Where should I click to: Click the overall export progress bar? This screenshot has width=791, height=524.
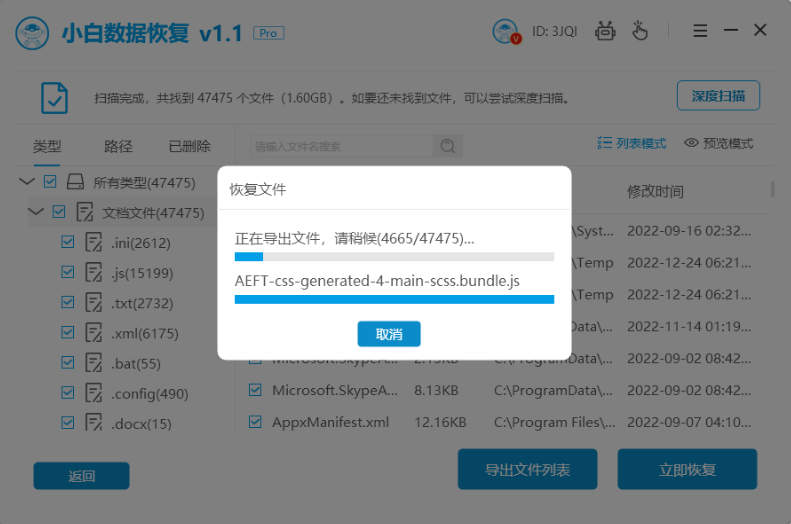[394, 257]
